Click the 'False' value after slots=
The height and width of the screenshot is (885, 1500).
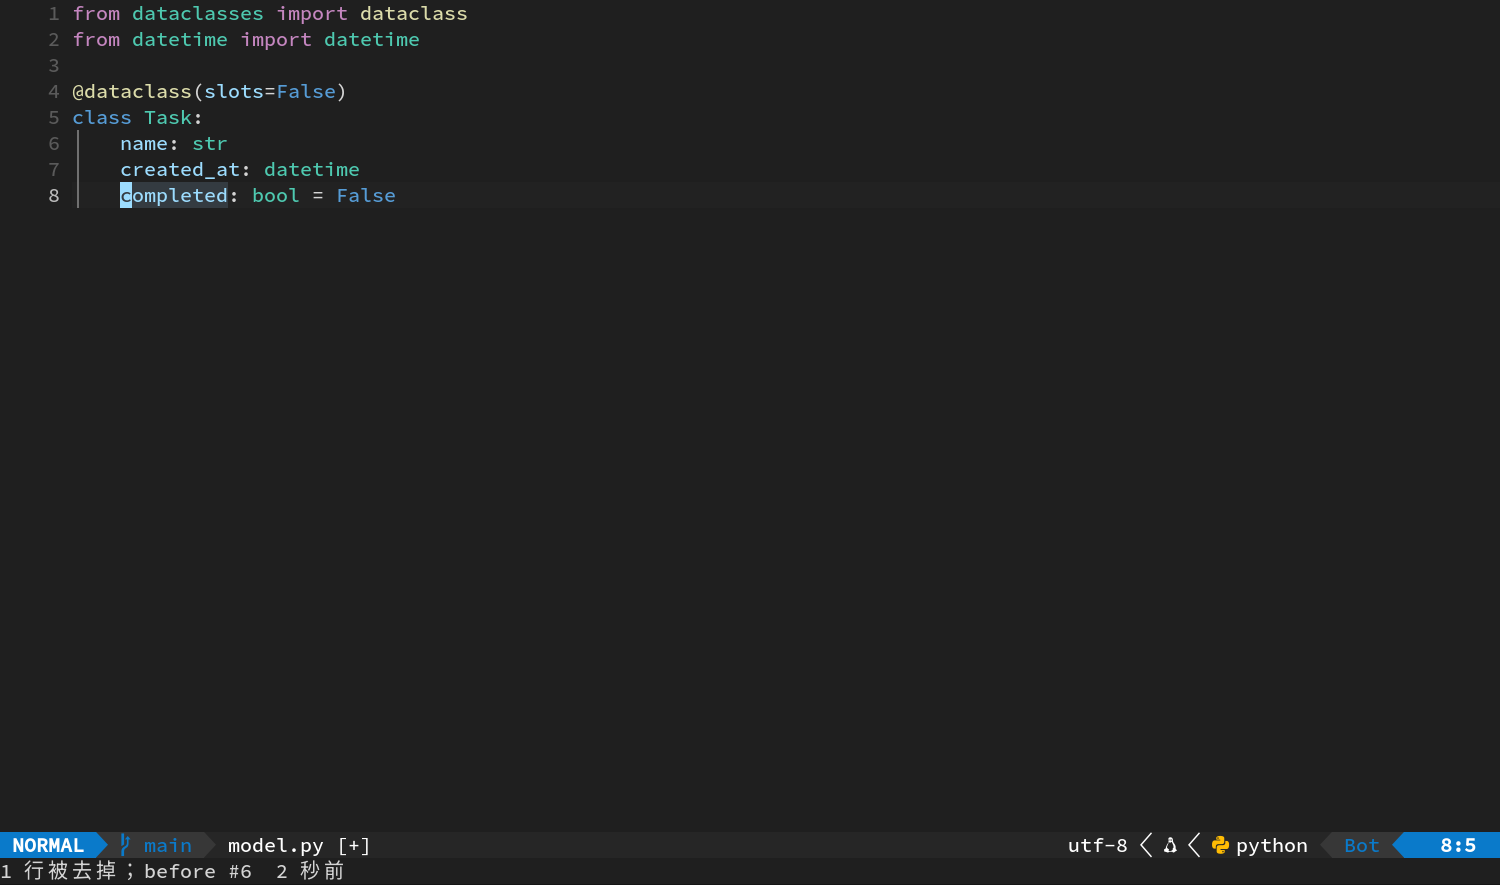[306, 92]
